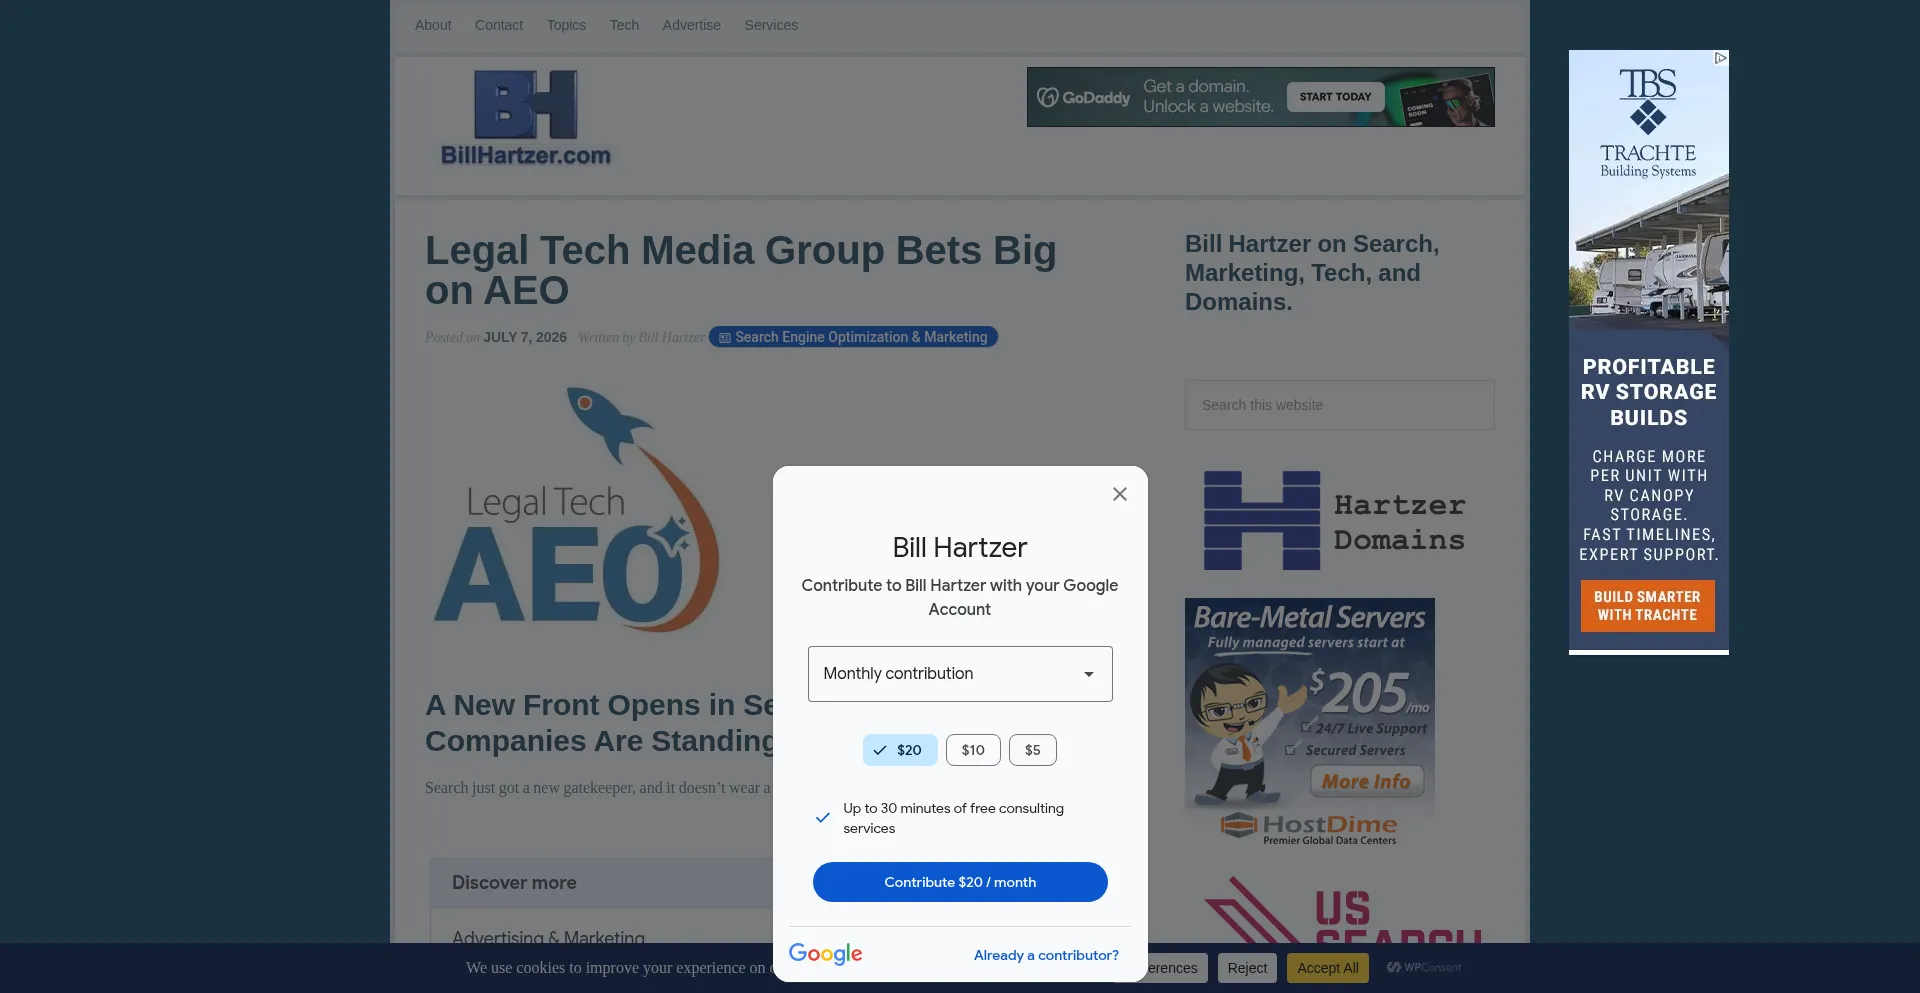Open Legal Tech Media Group article title
The height and width of the screenshot is (993, 1920).
(740, 270)
